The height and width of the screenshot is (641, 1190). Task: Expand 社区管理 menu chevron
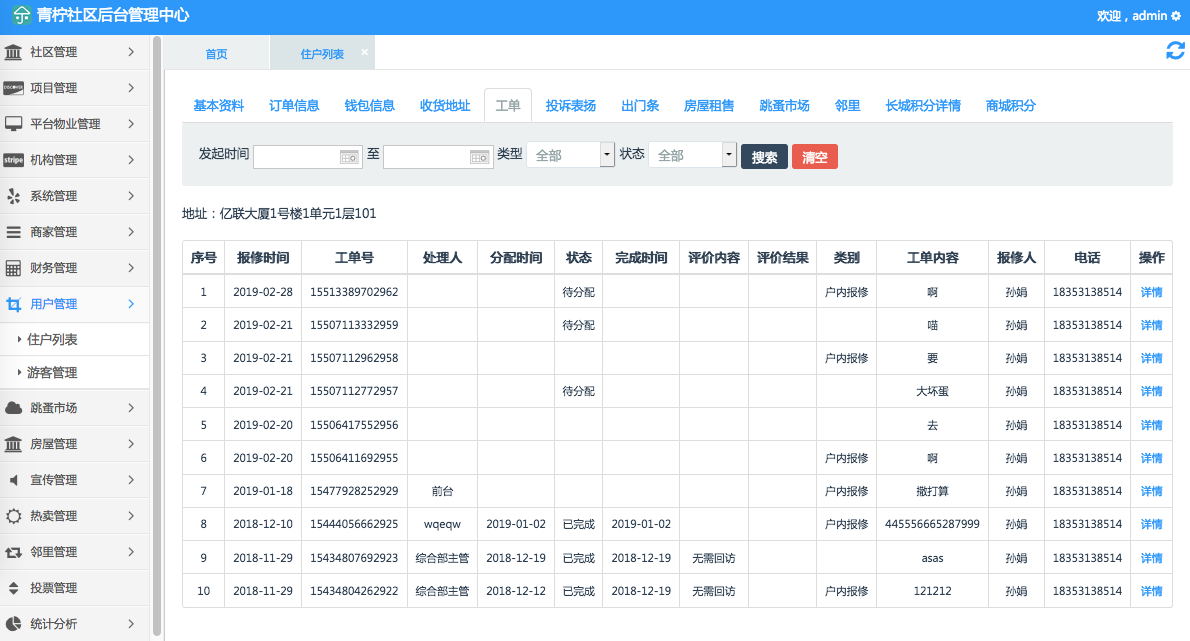coord(131,52)
